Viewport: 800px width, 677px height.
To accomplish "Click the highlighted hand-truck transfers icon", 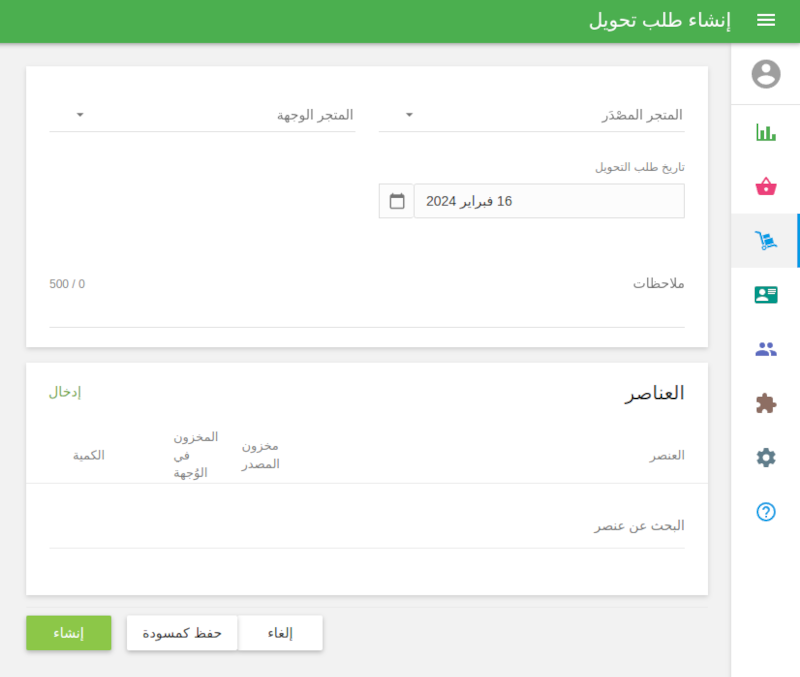I will (765, 240).
